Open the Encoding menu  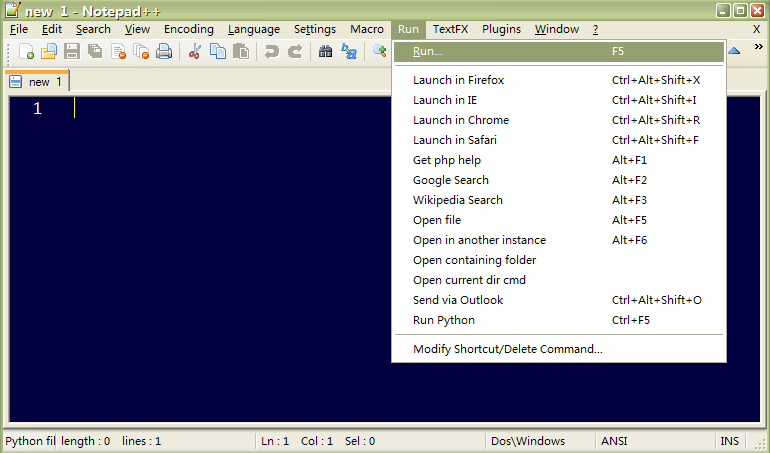click(189, 29)
